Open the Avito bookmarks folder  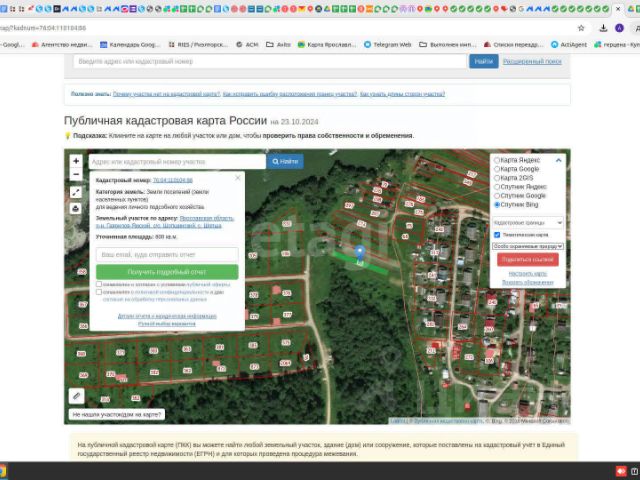(278, 44)
